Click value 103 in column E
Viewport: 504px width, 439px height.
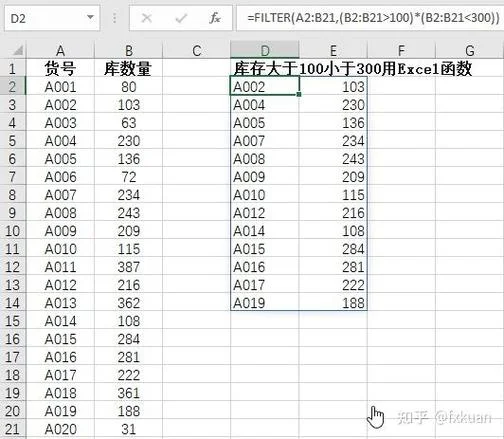coord(333,87)
